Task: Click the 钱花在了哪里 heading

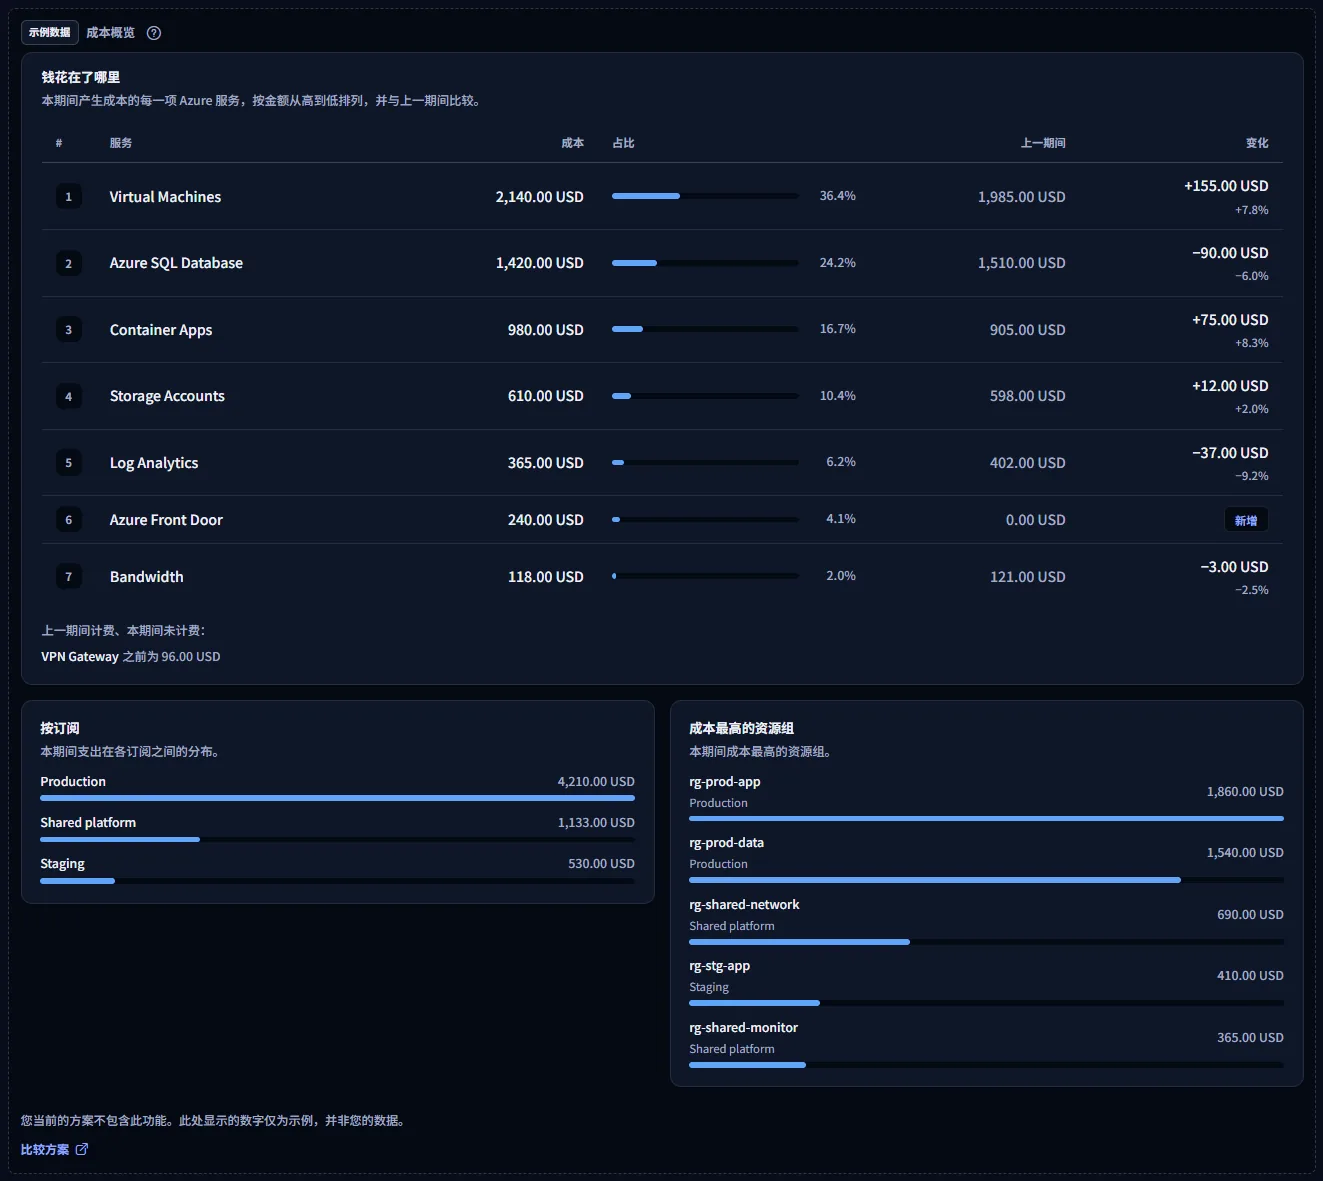Action: pyautogui.click(x=81, y=77)
